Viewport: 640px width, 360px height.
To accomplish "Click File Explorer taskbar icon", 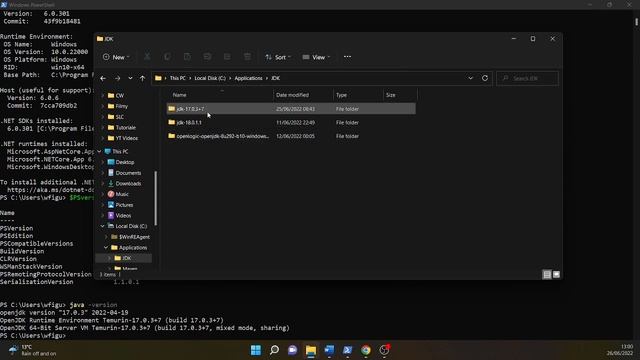I will click(311, 350).
